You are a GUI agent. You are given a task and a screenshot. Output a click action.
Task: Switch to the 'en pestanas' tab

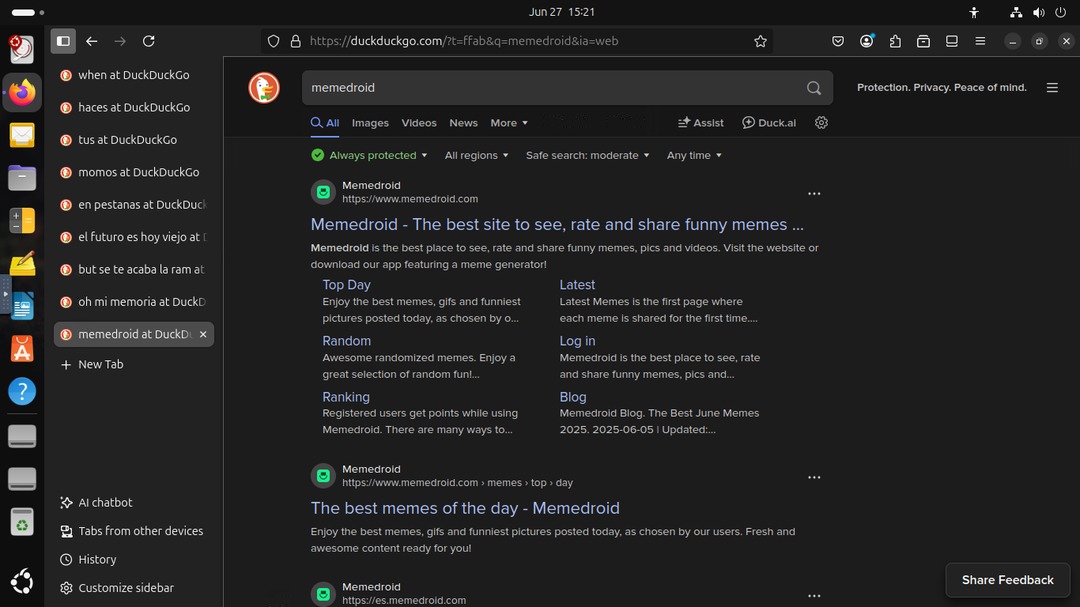[x=134, y=205]
